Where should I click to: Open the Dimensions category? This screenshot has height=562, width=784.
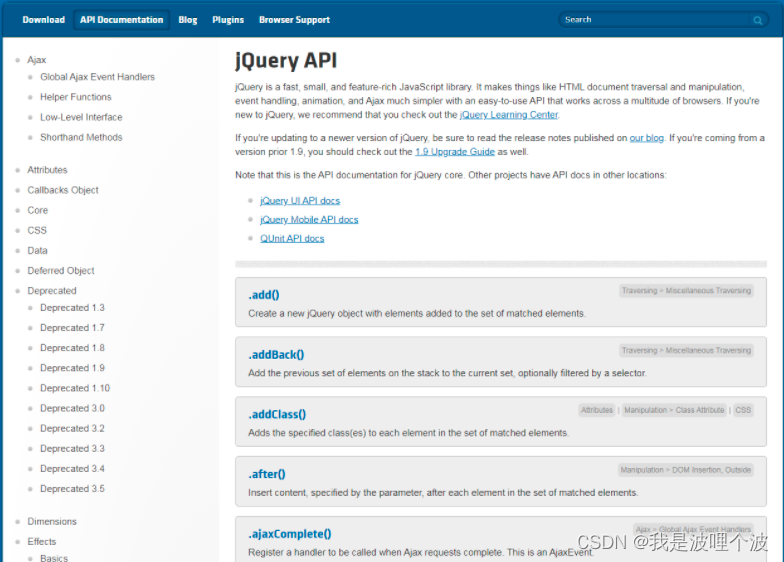52,521
